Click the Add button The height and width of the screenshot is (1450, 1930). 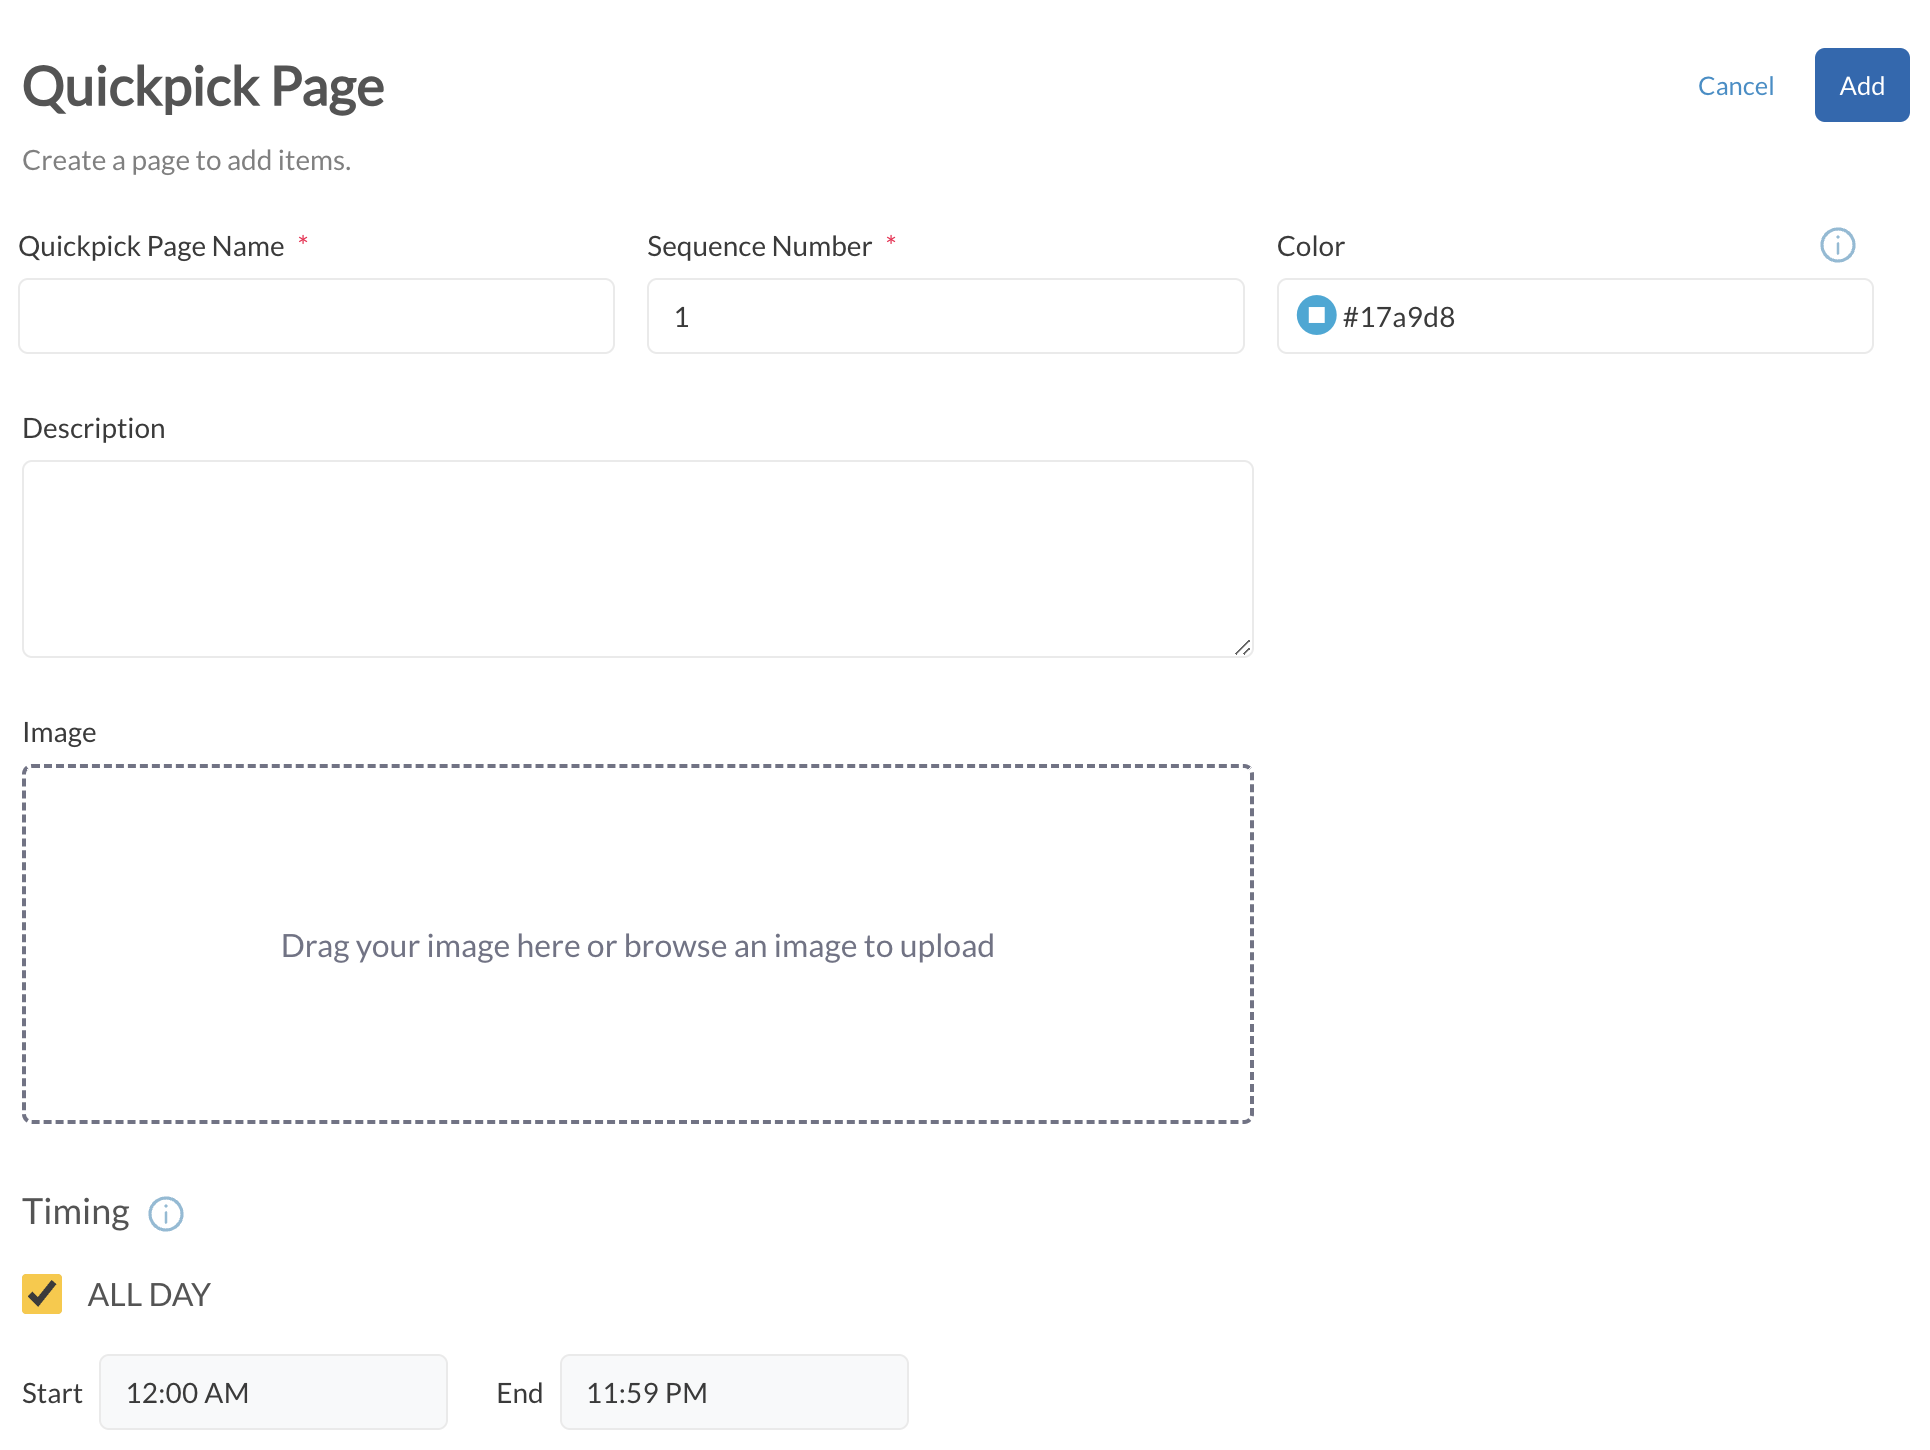tap(1861, 85)
